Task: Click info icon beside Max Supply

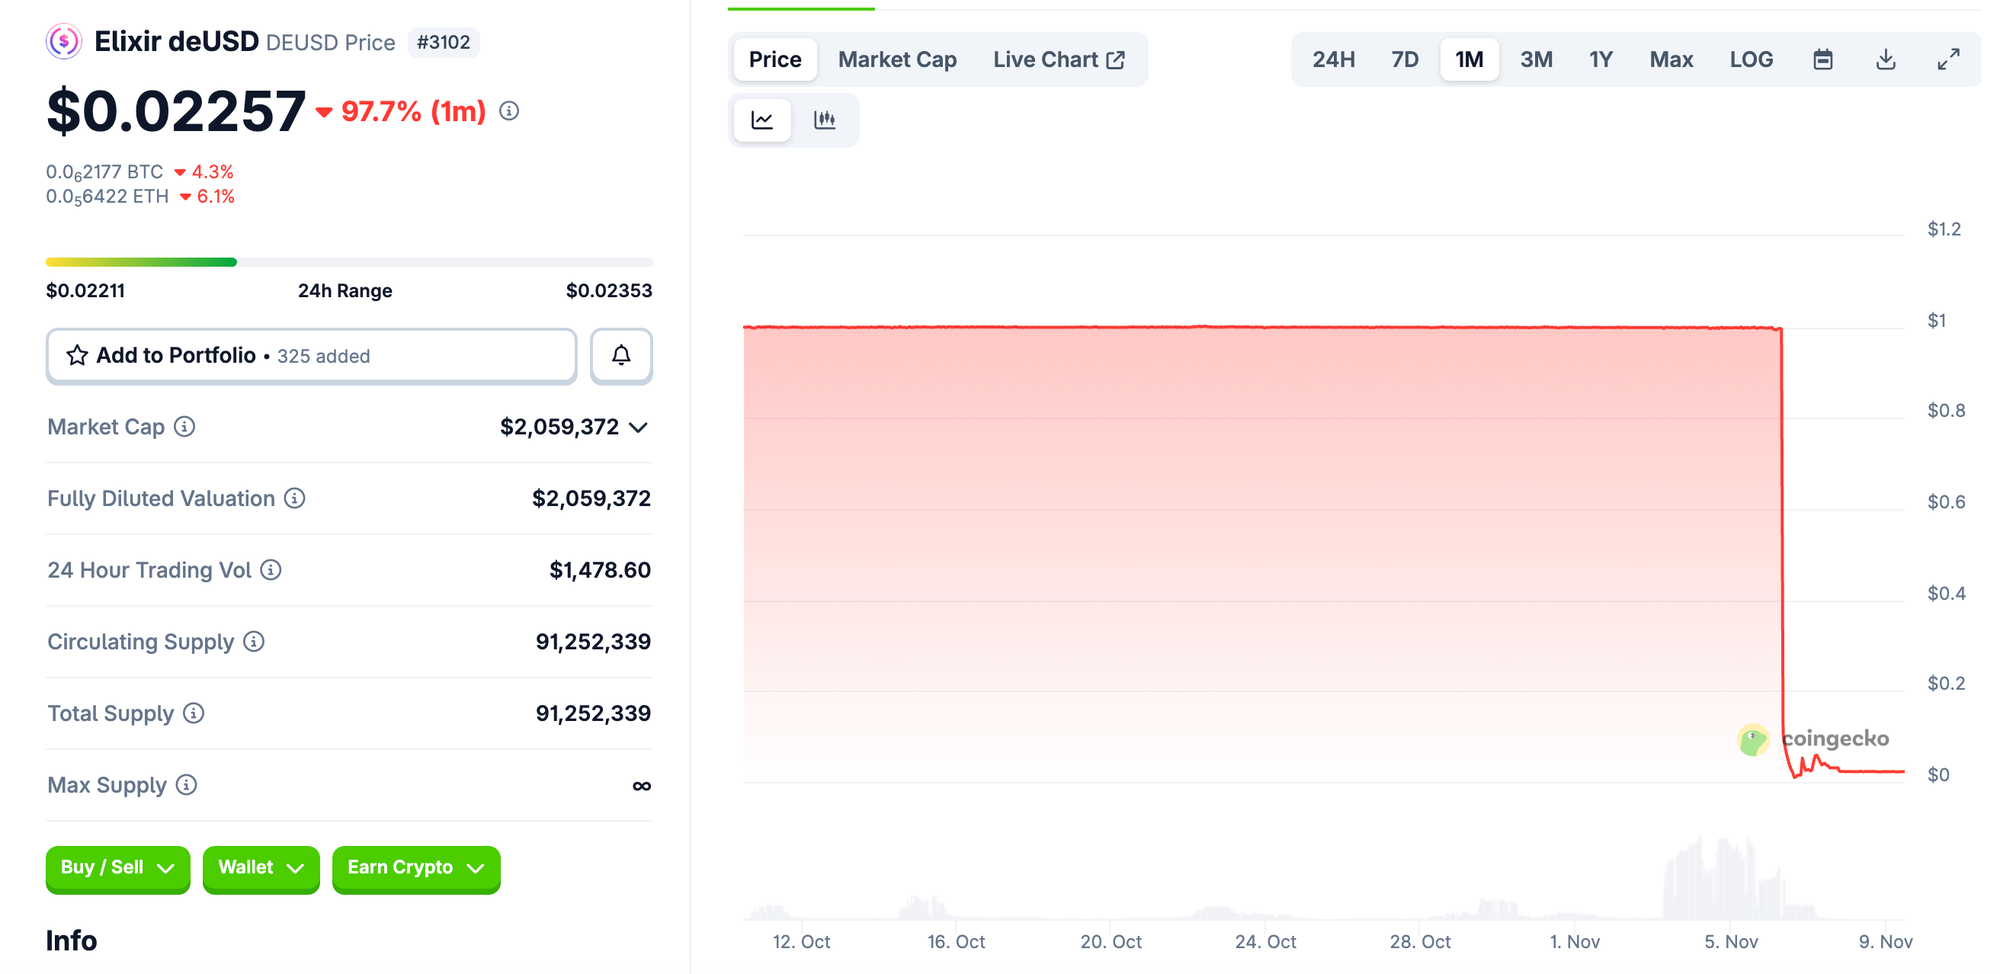Action: 186,785
